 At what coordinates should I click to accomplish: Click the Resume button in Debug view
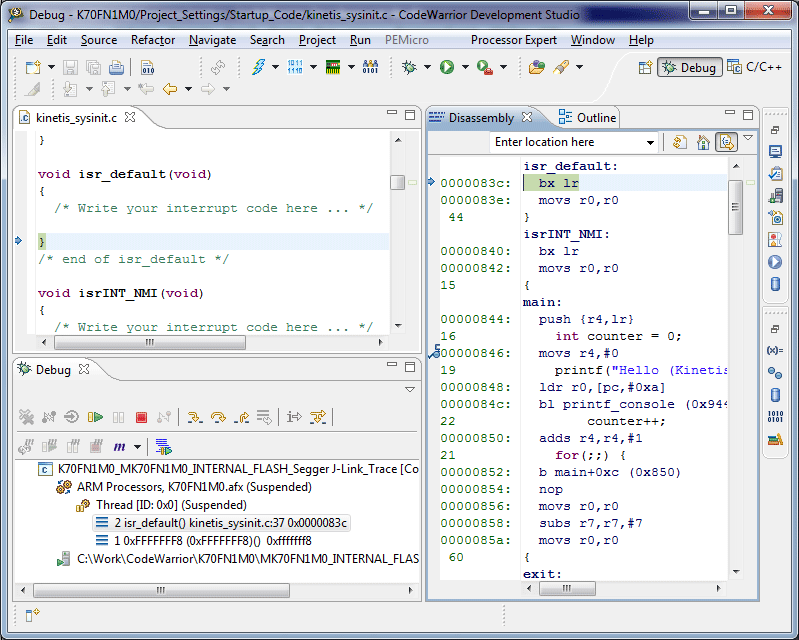[x=95, y=417]
